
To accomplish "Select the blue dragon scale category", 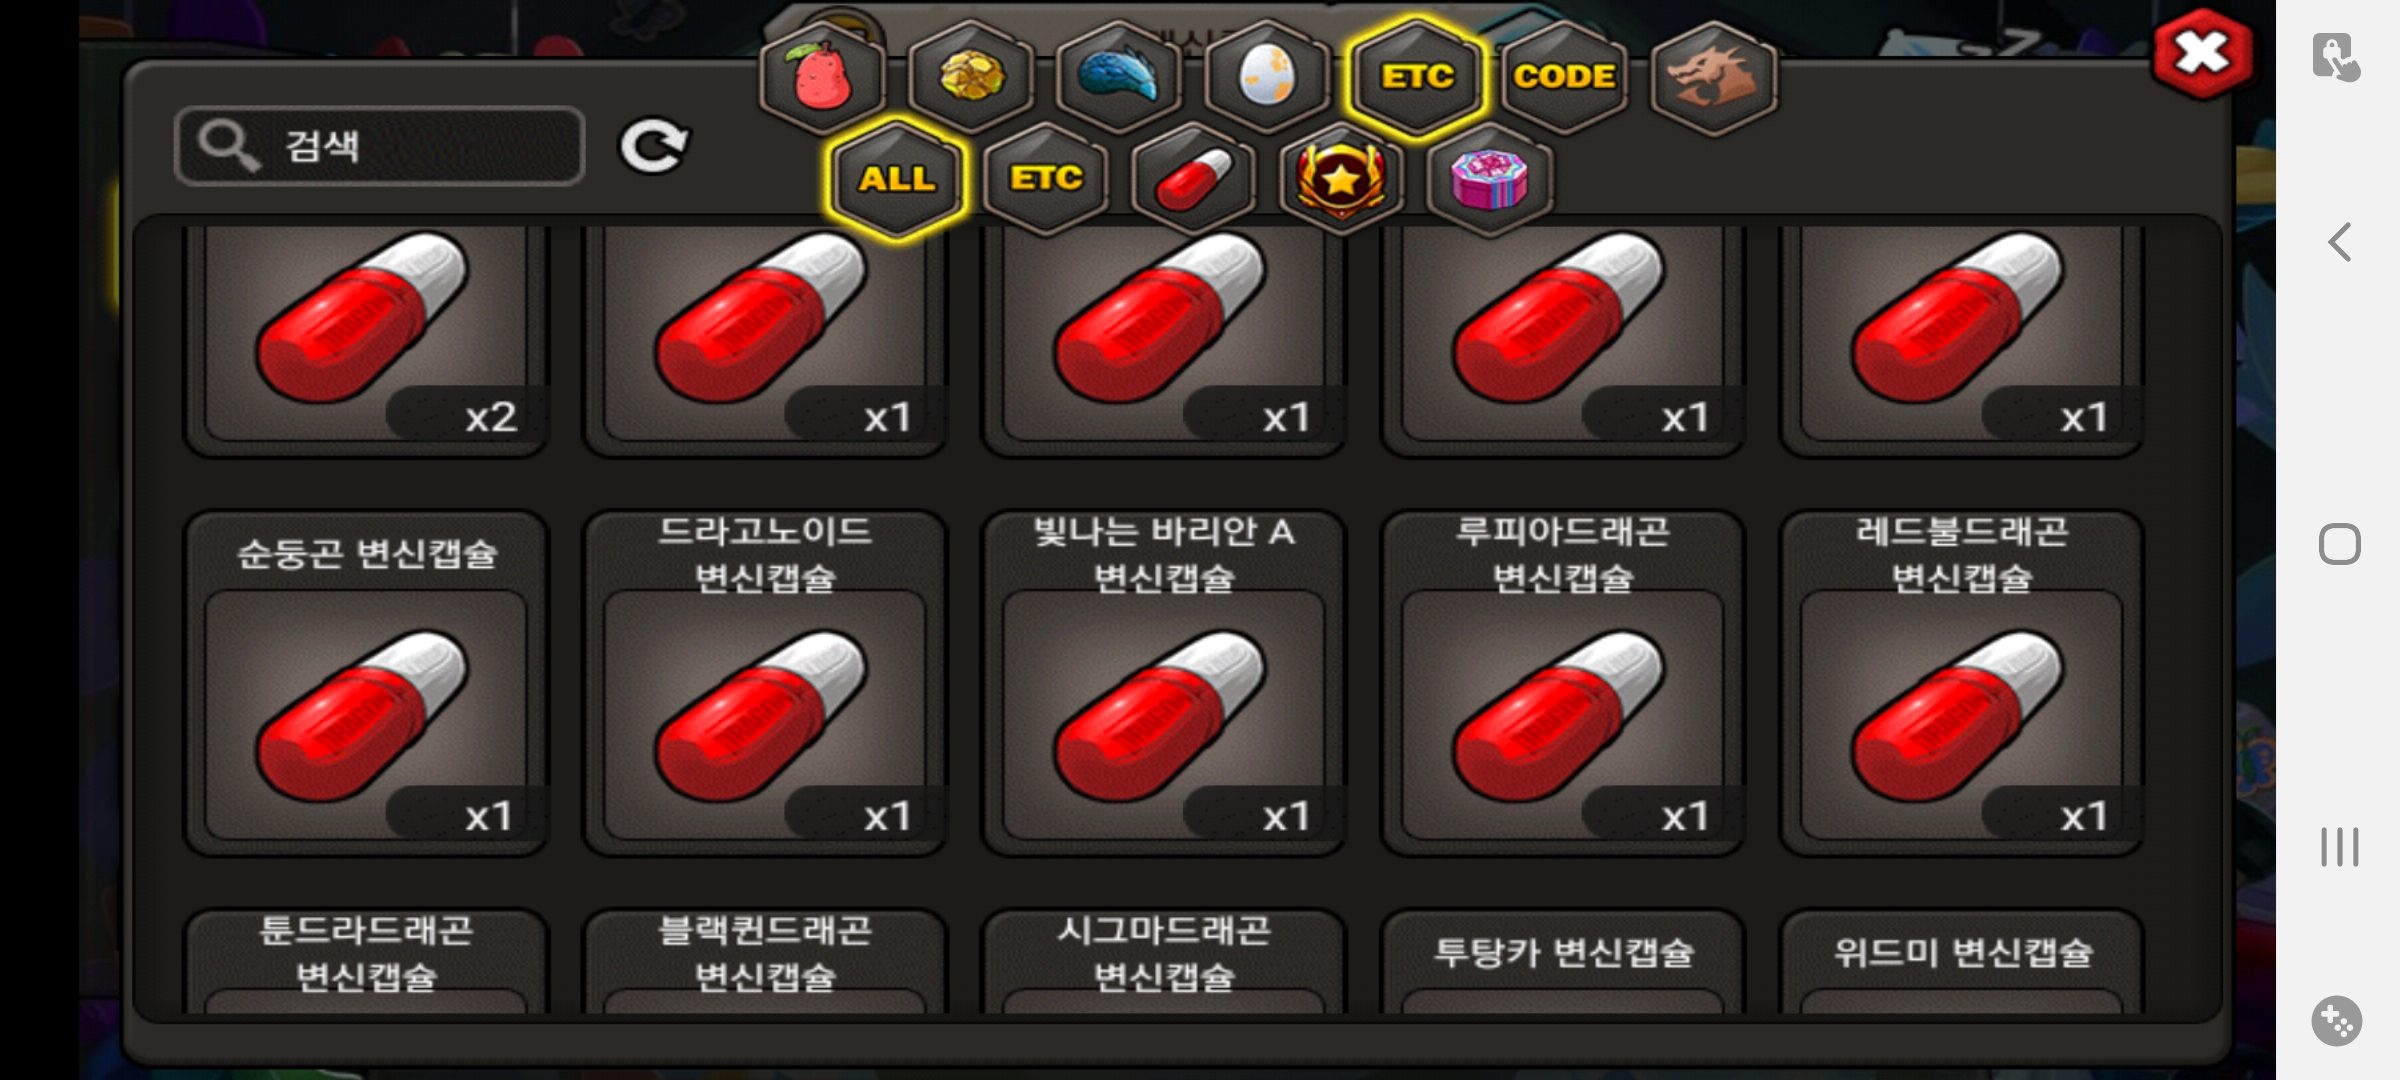I will 1118,76.
